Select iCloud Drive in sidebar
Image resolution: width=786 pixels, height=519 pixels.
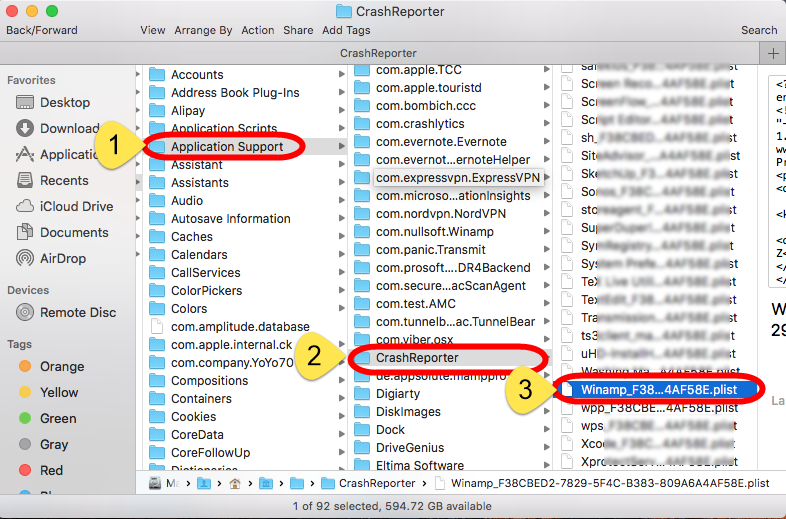tap(76, 206)
